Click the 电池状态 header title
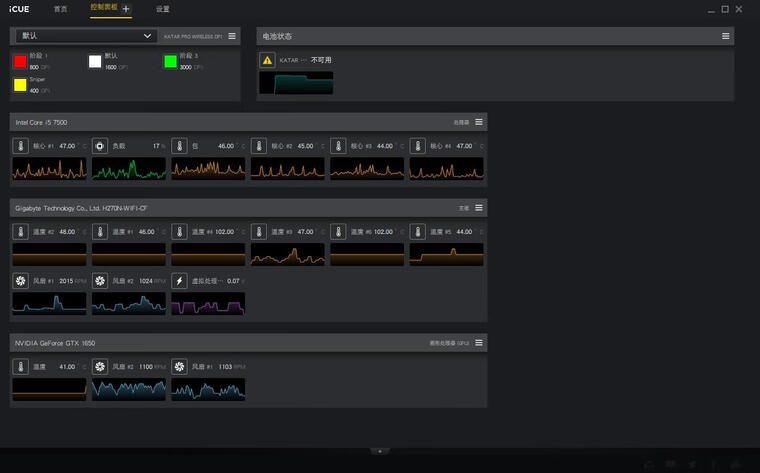 (x=277, y=36)
